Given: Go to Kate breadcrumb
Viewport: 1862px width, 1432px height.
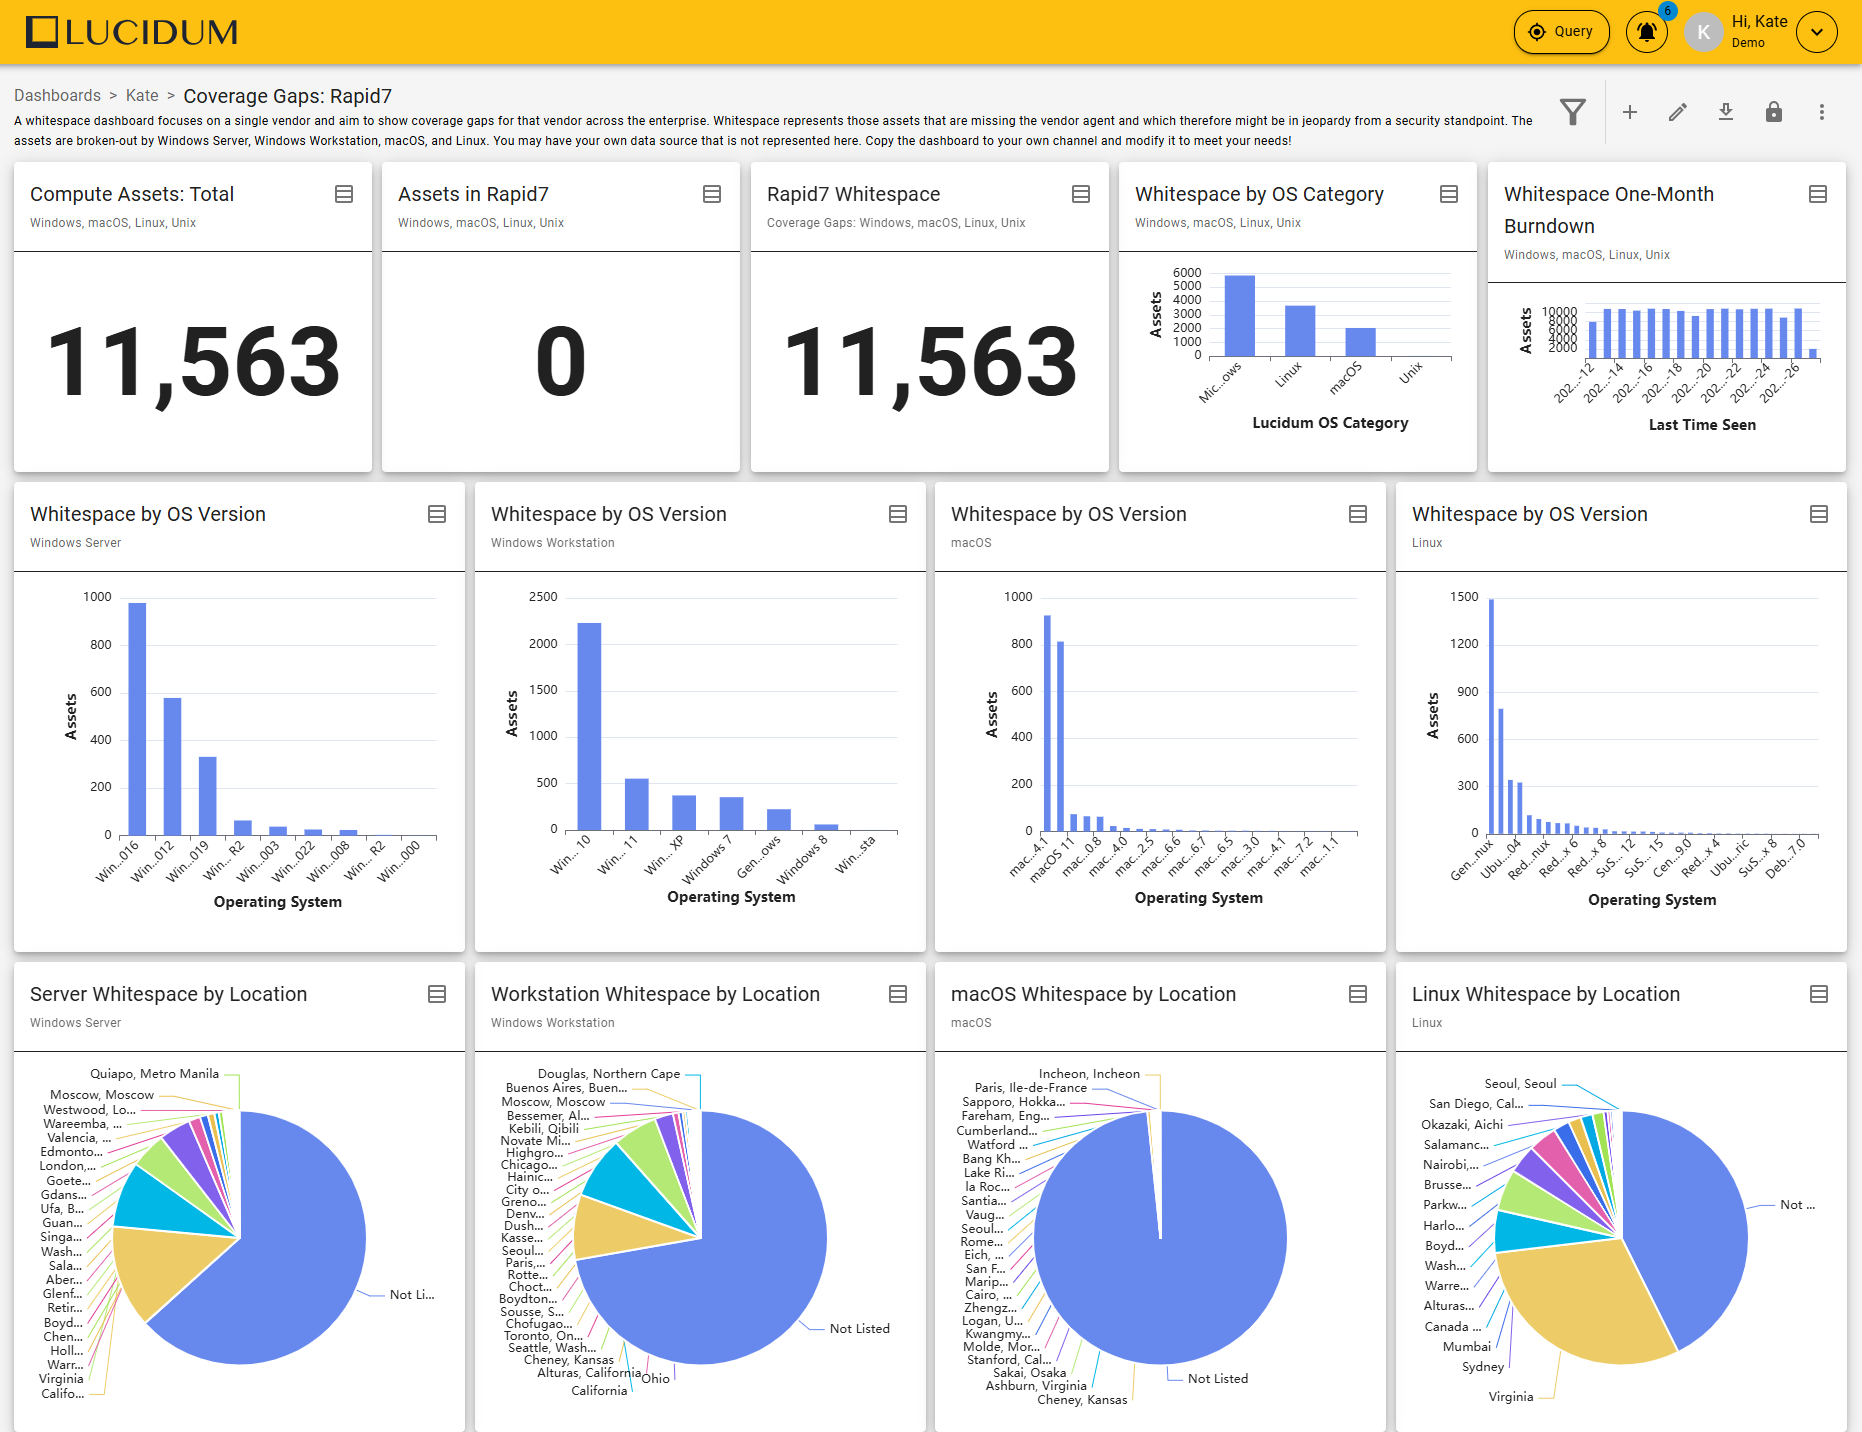Looking at the screenshot, I should click(x=142, y=95).
